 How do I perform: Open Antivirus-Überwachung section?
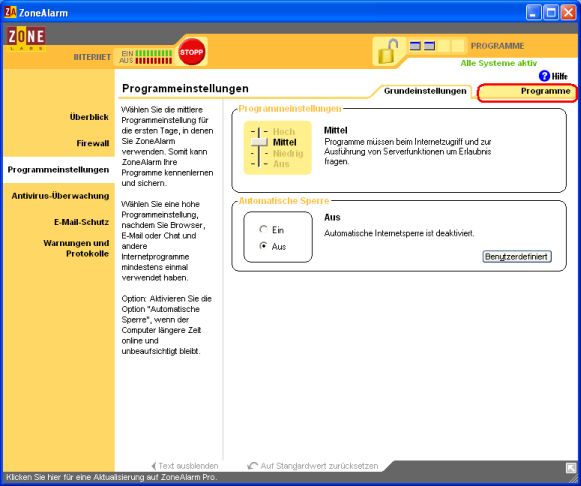pos(60,196)
